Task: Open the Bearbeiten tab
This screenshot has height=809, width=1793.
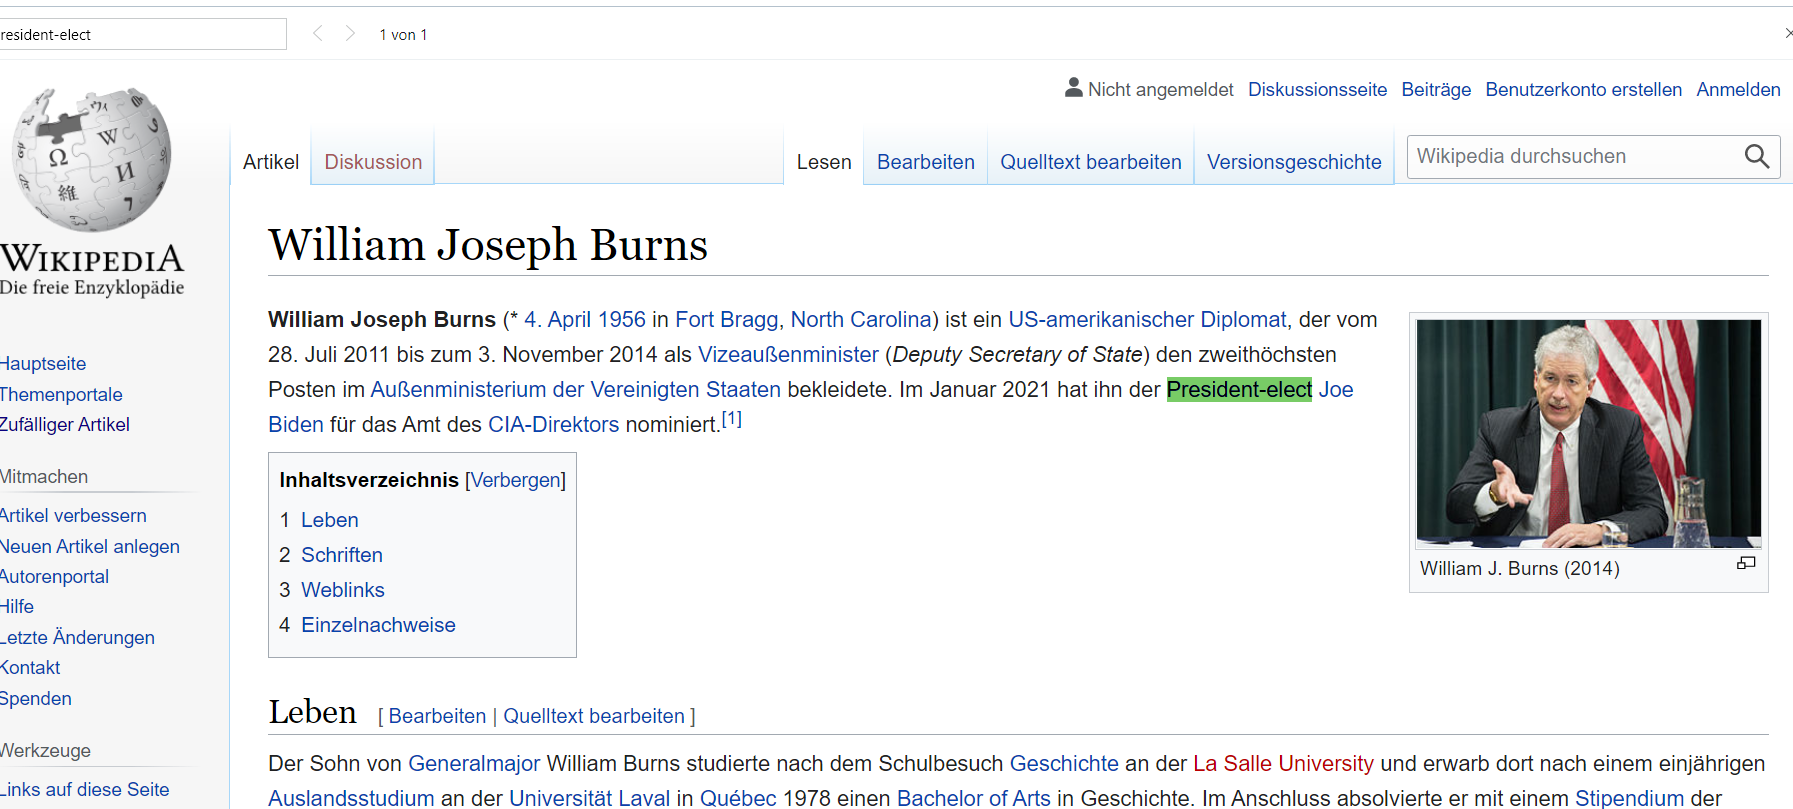Action: (x=925, y=162)
